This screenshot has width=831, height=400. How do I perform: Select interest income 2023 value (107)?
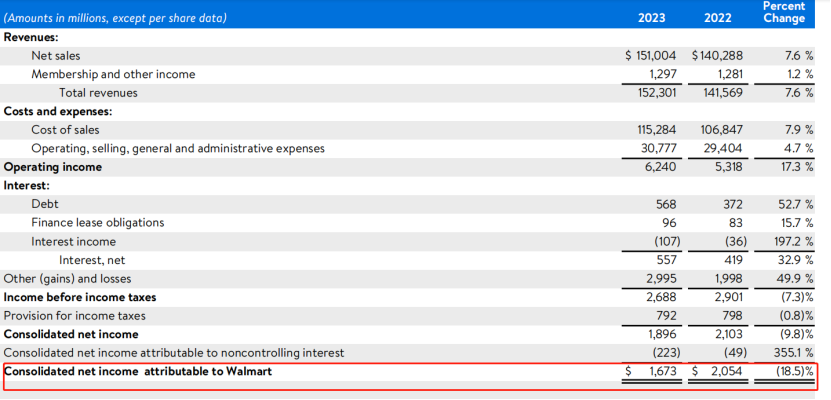point(668,242)
